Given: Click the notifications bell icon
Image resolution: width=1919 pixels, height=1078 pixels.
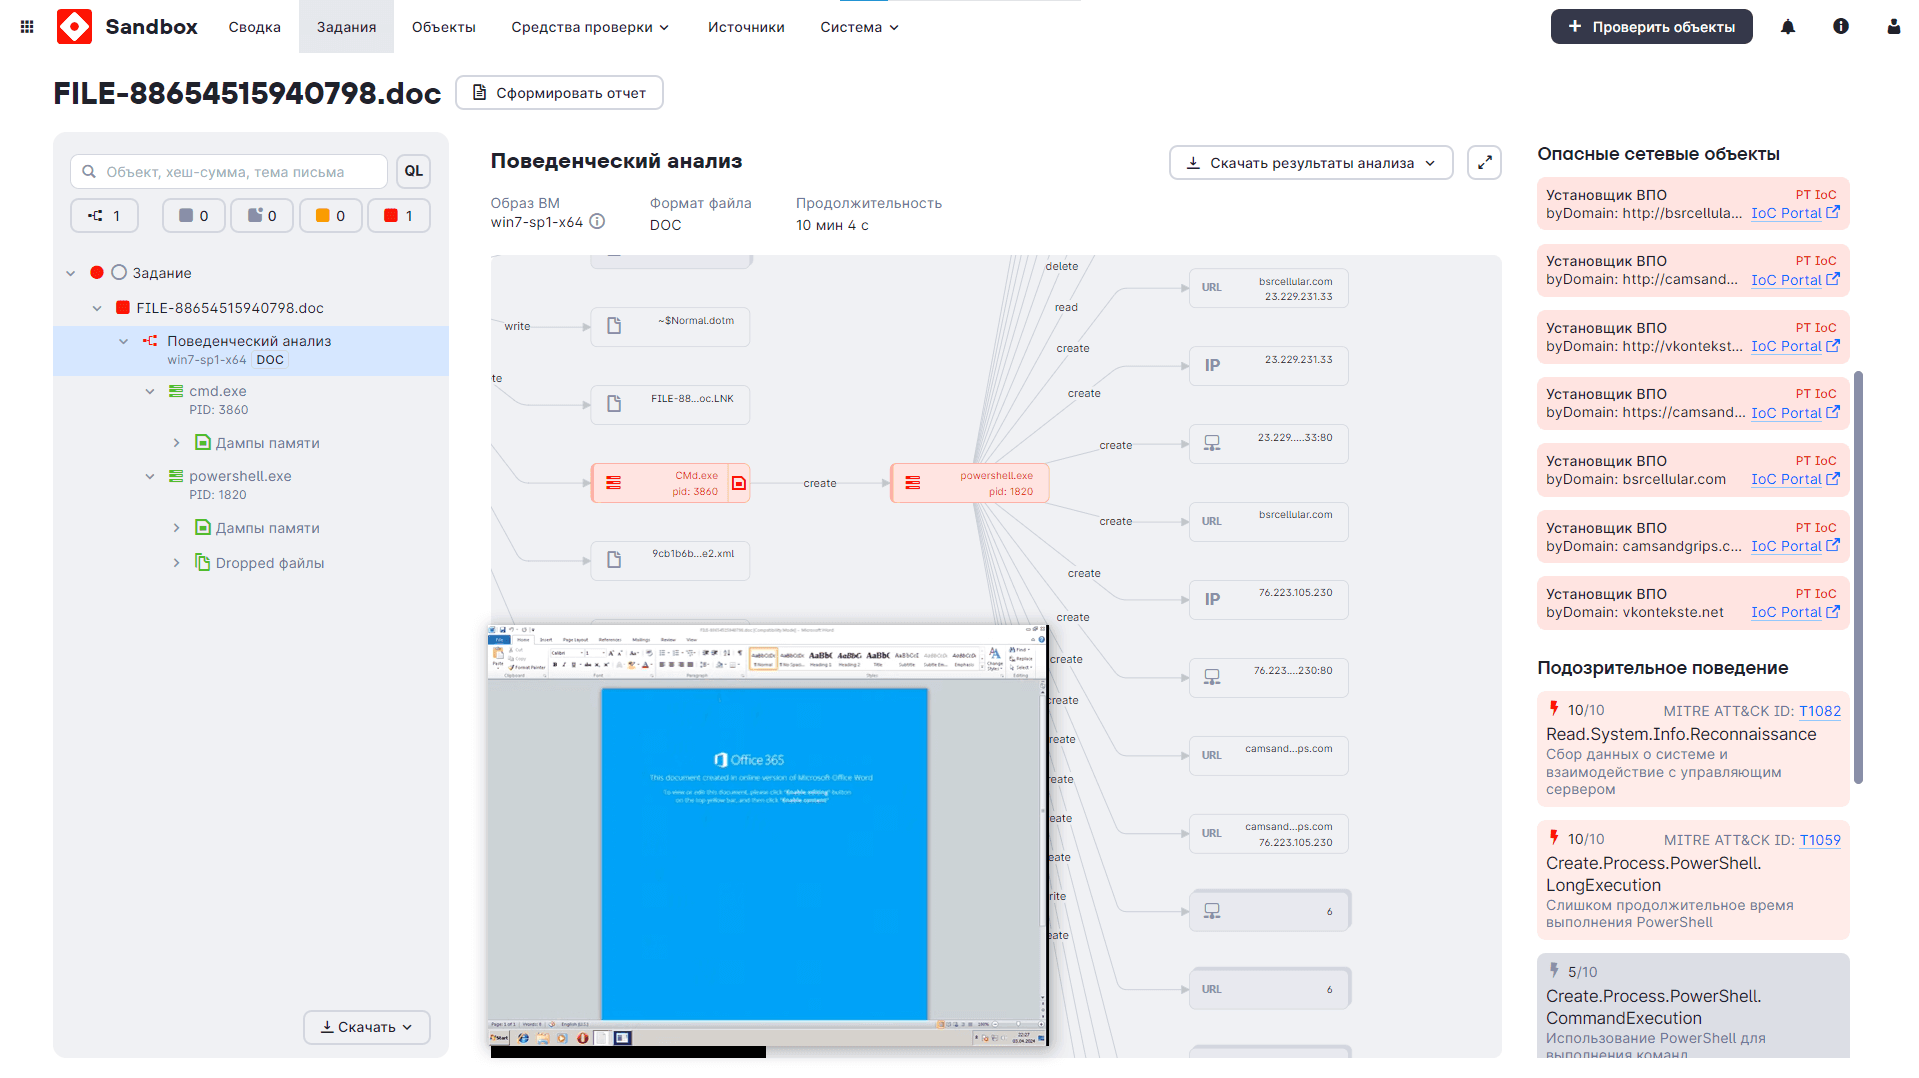Looking at the screenshot, I should tap(1788, 27).
